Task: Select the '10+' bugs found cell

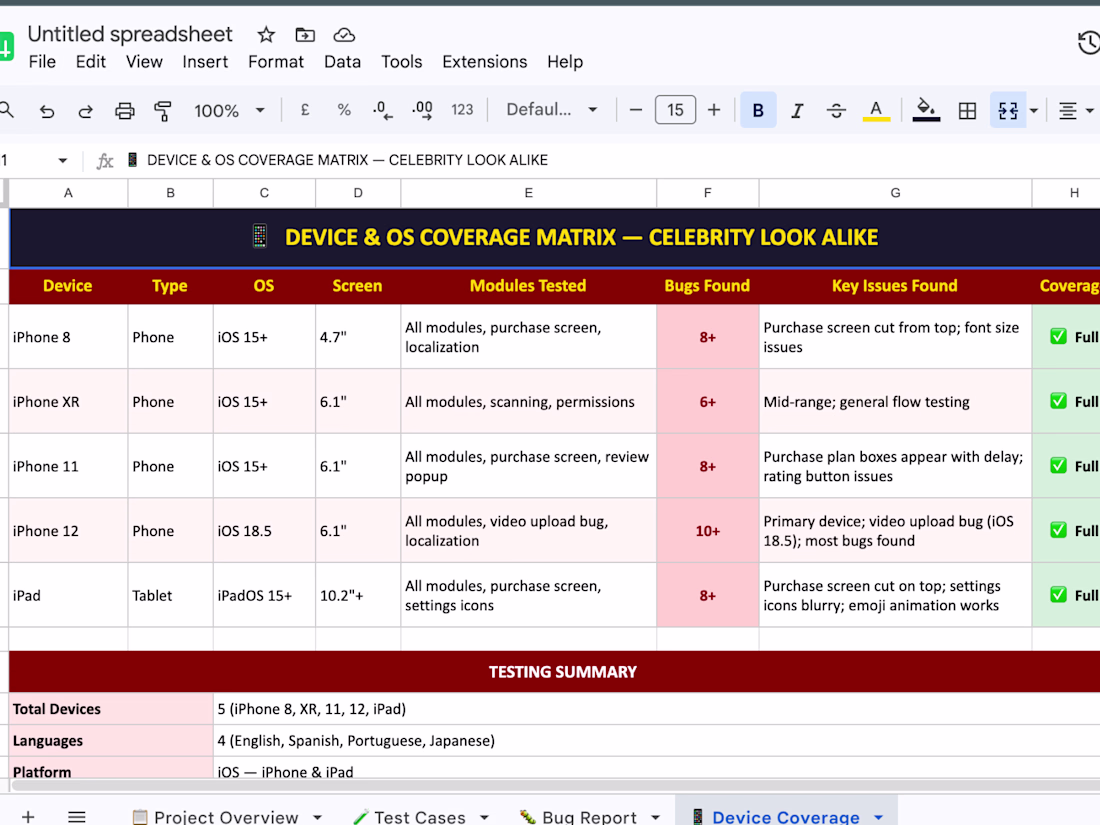Action: pyautogui.click(x=708, y=531)
